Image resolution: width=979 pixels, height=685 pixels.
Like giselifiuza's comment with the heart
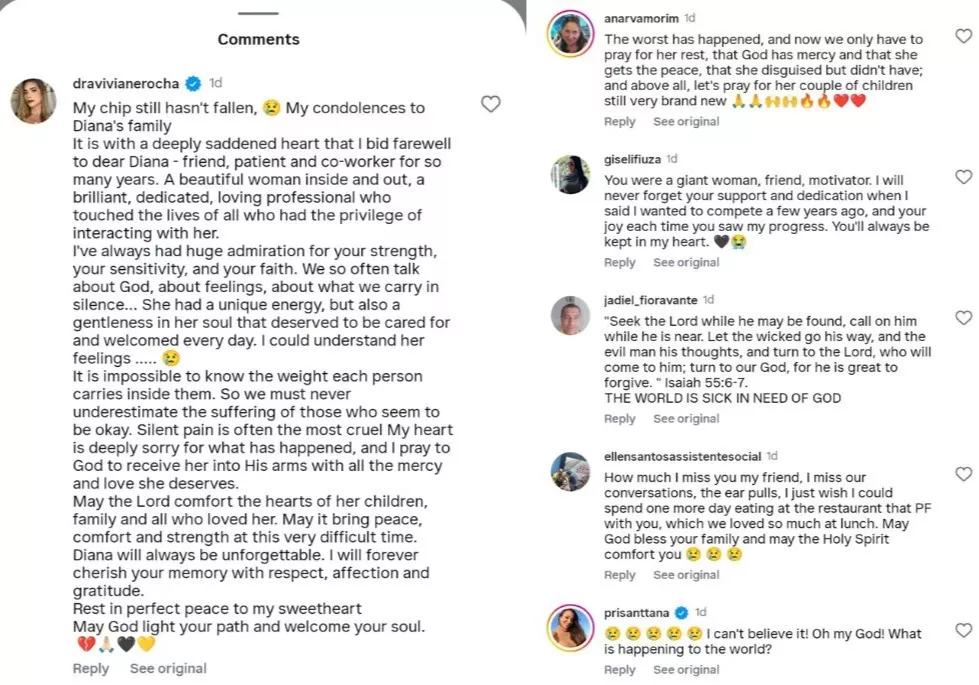(963, 177)
